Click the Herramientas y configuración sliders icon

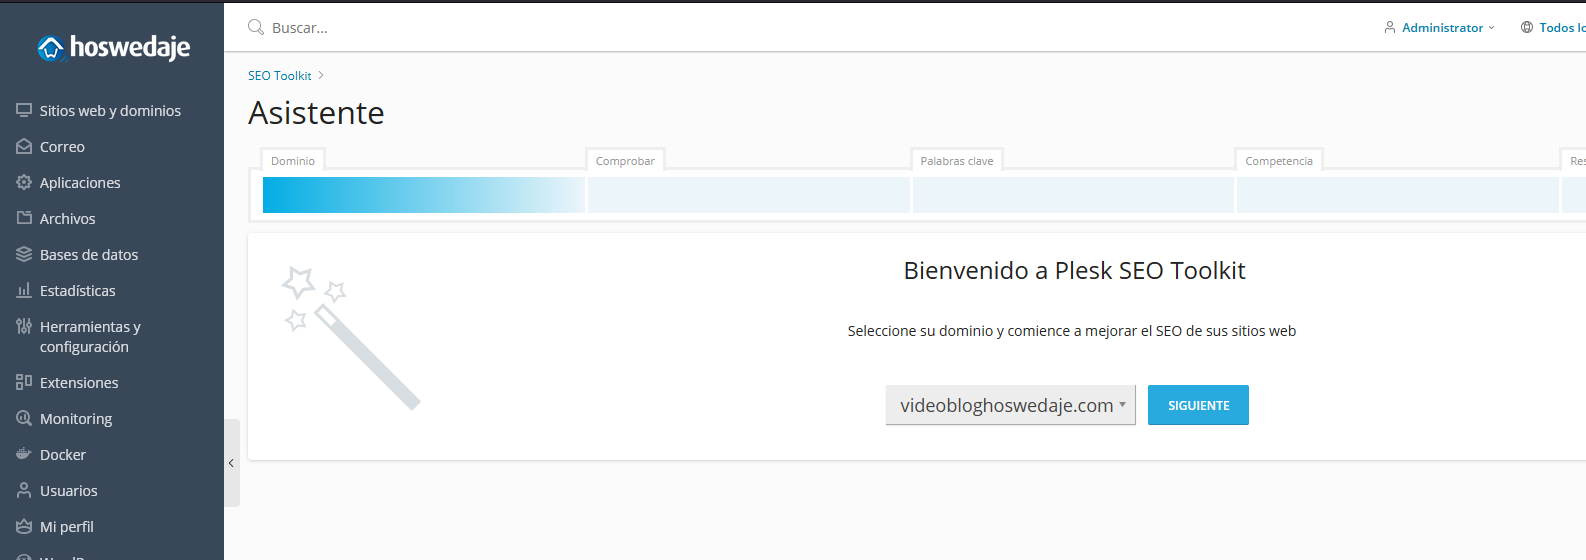pos(24,326)
